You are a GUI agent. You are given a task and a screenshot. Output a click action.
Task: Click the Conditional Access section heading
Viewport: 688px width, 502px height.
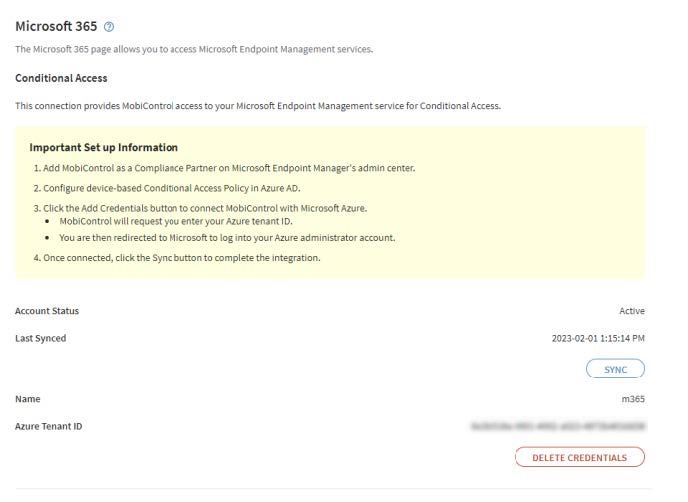(x=61, y=78)
